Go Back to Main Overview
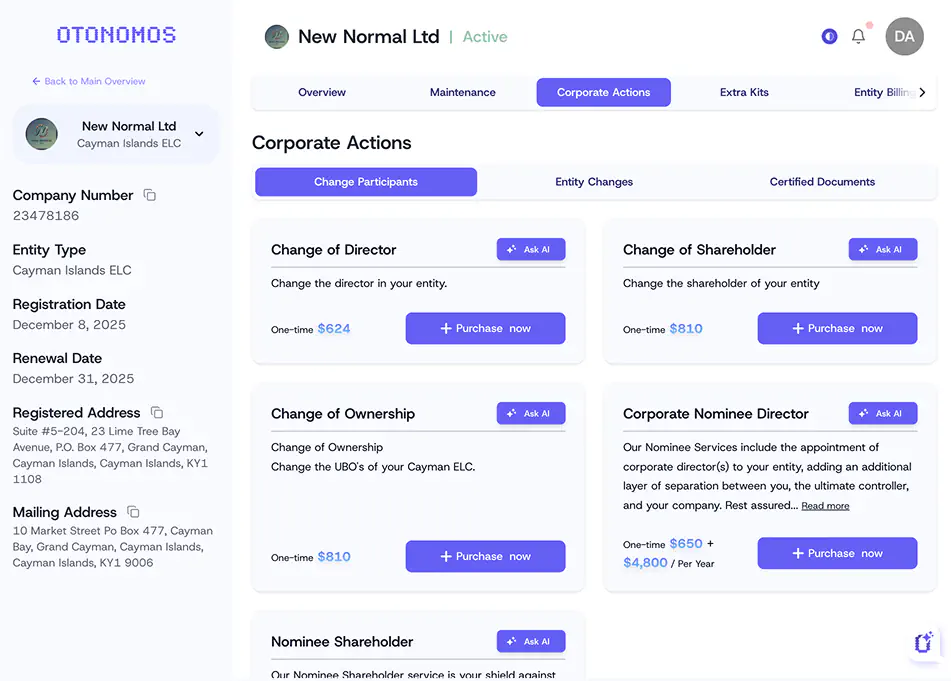The width and height of the screenshot is (951, 681). point(89,81)
